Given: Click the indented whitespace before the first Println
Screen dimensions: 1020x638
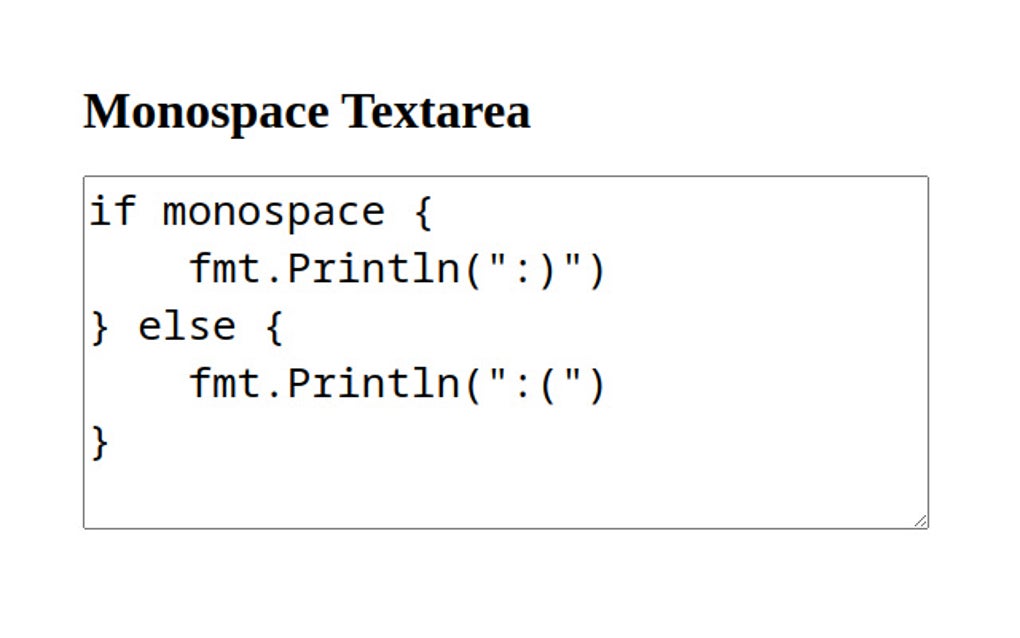Looking at the screenshot, I should coord(140,268).
